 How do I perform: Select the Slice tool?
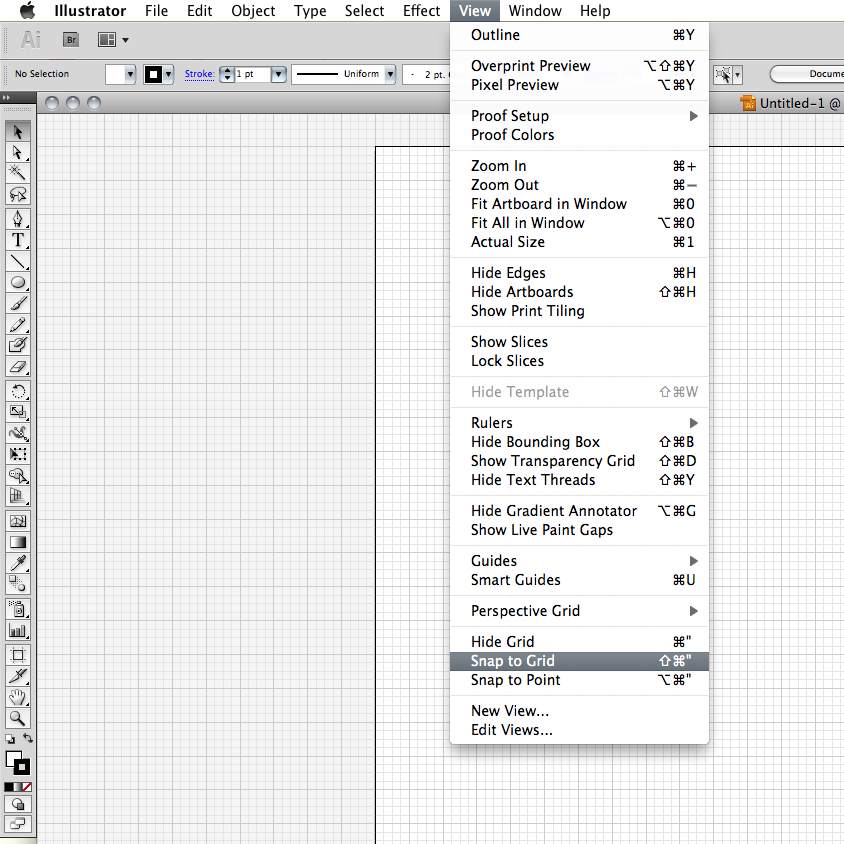[18, 676]
